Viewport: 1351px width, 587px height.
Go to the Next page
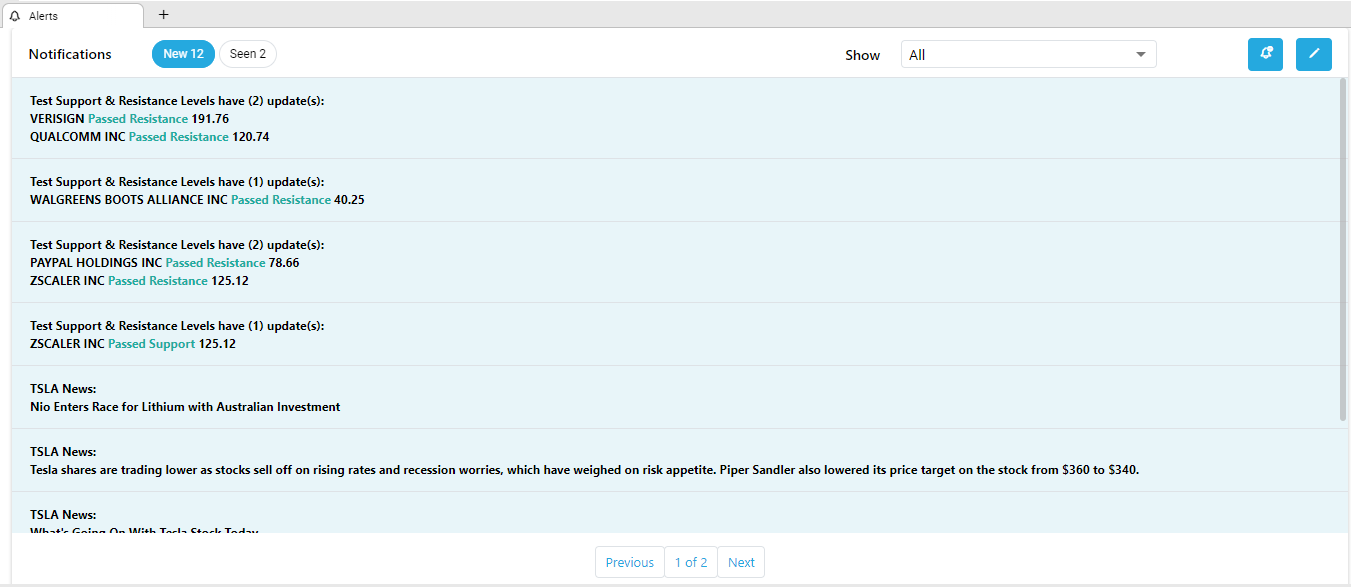(x=741, y=562)
